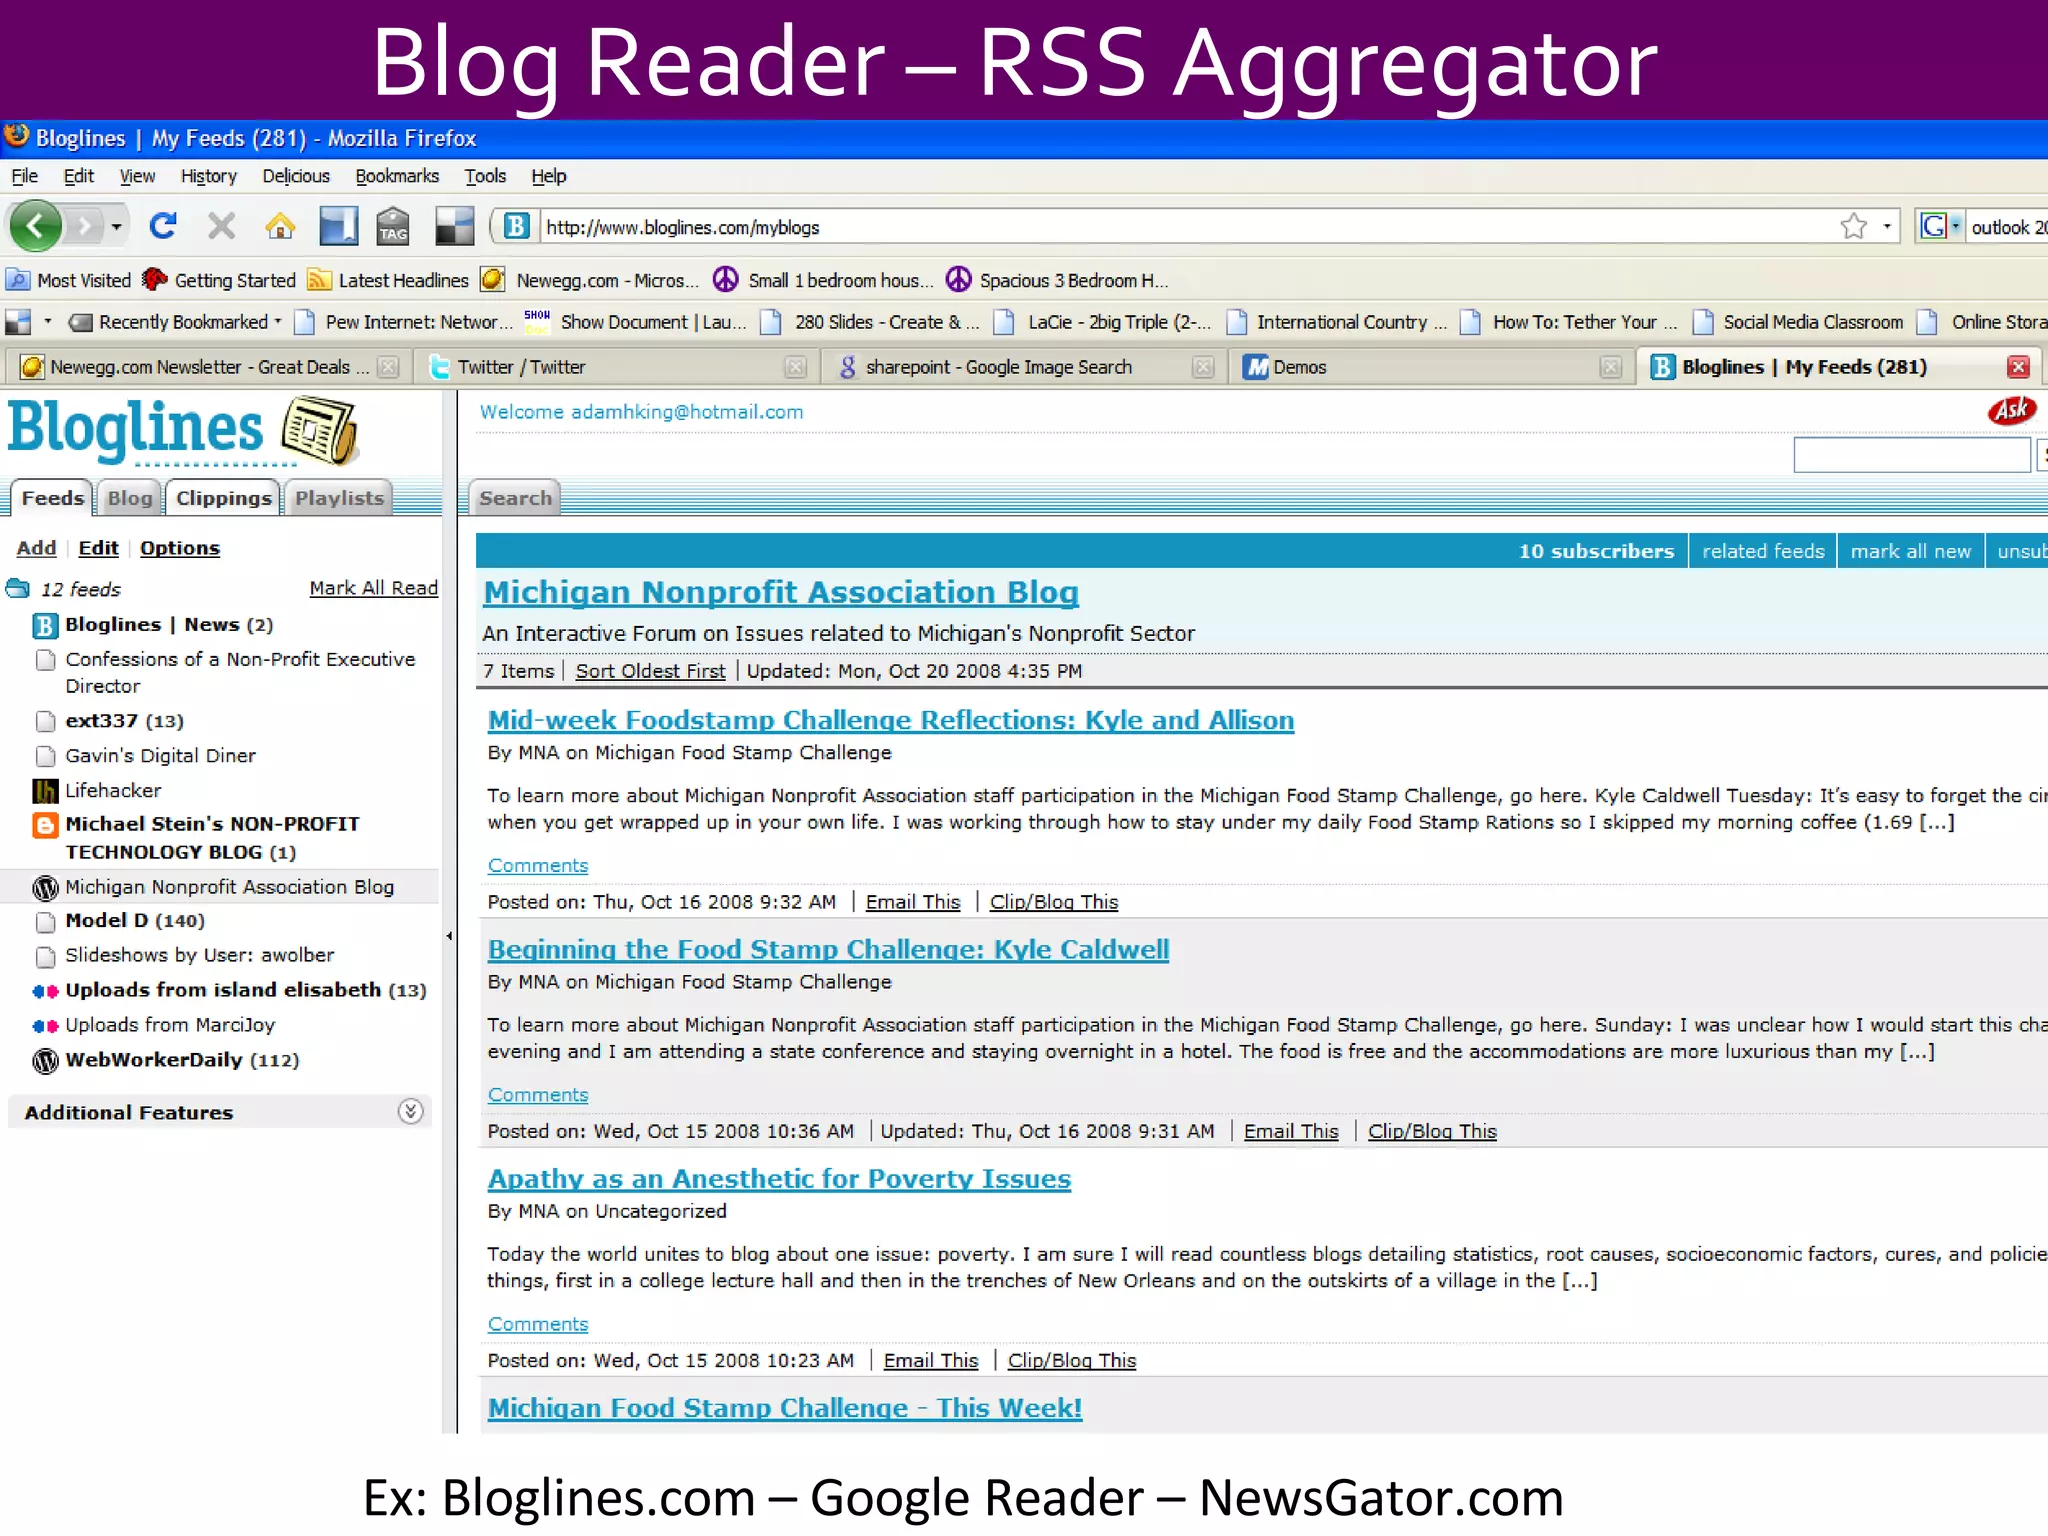2048x1536 pixels.
Task: Click the bookmark star in address bar
Action: click(x=1853, y=227)
